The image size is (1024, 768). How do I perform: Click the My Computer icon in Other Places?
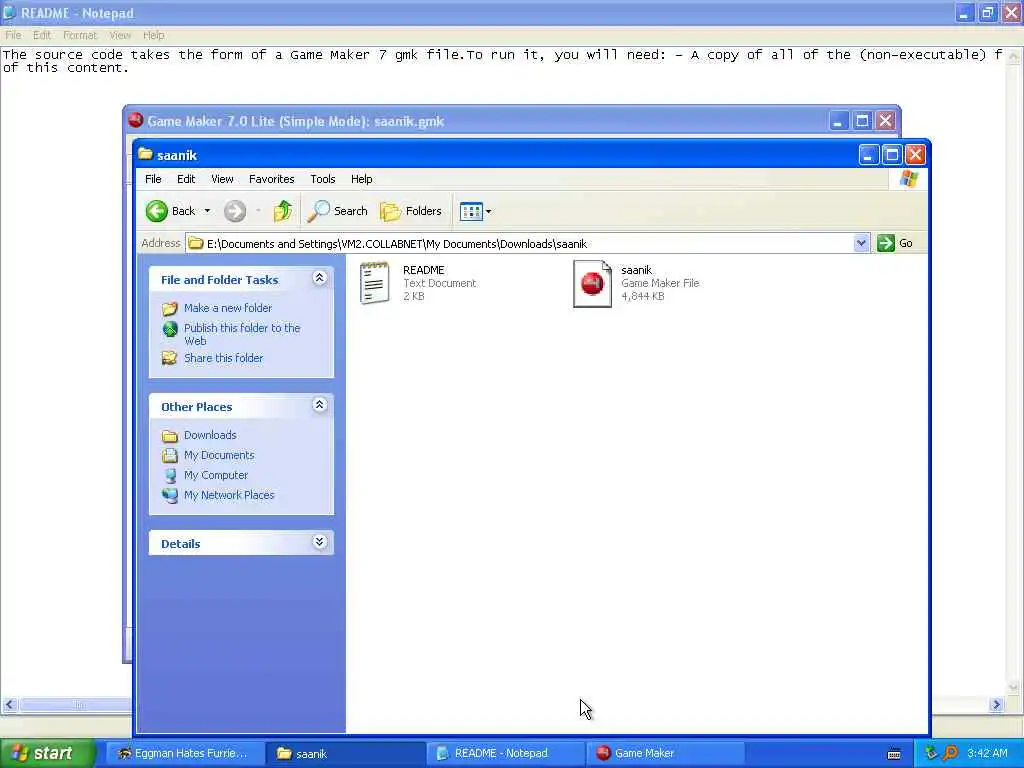(170, 475)
